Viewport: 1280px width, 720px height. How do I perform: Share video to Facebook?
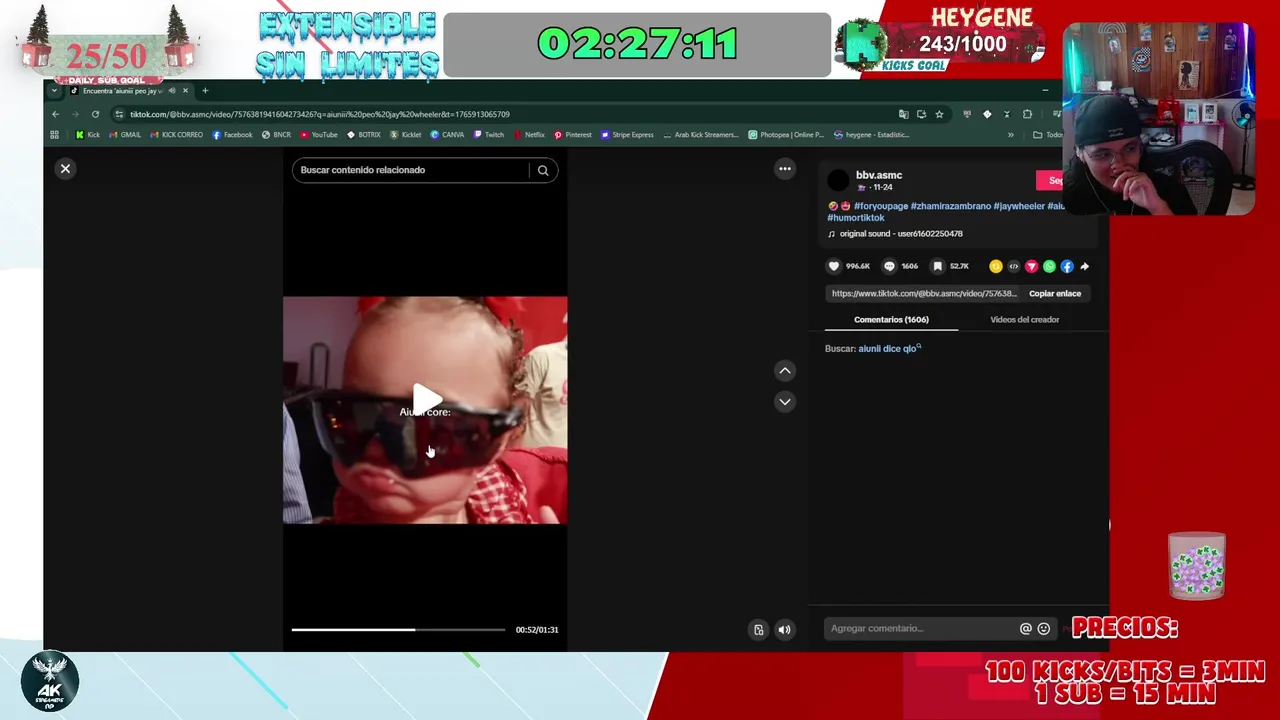[1067, 266]
